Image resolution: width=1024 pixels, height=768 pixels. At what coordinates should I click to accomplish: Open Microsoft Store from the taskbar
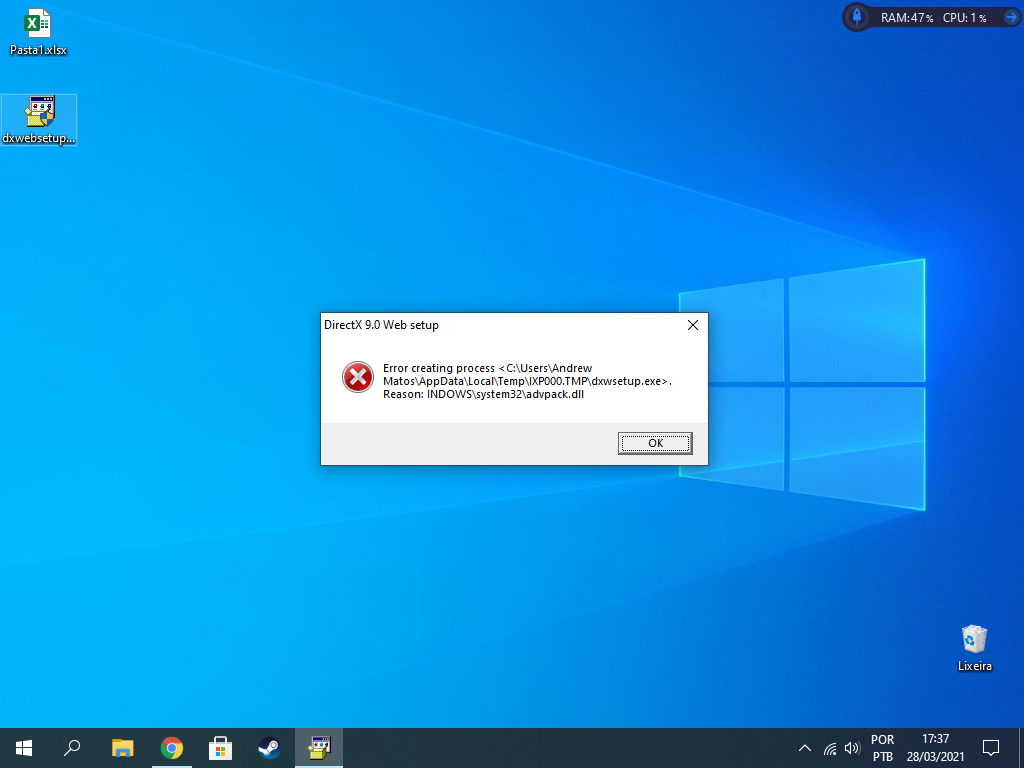coord(221,748)
